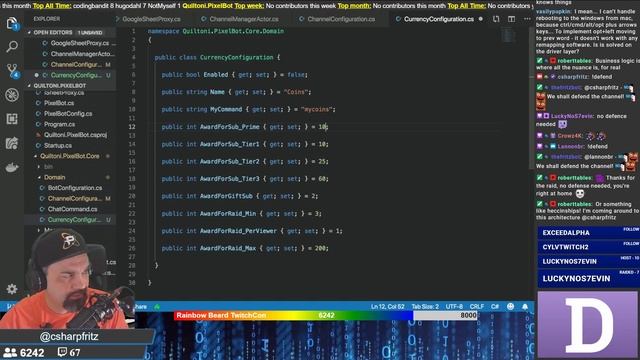Open Program.cs file
This screenshot has width=640, height=360.
tap(59, 124)
